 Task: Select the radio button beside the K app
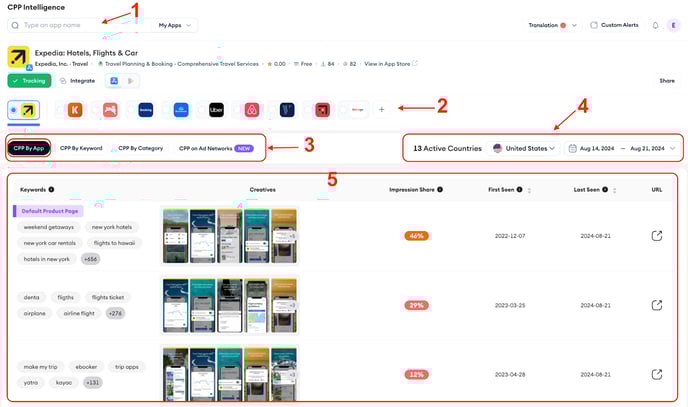60,110
